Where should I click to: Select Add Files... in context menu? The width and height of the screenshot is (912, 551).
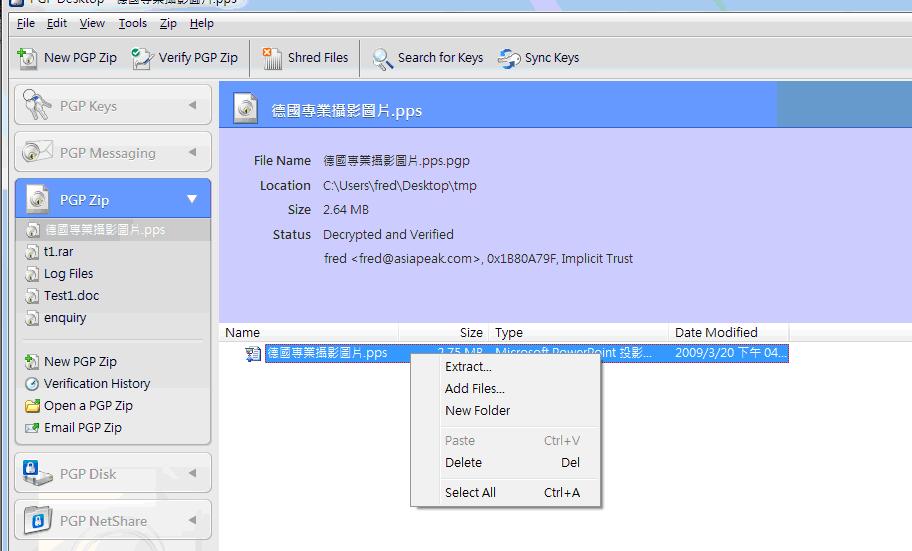[x=474, y=389]
